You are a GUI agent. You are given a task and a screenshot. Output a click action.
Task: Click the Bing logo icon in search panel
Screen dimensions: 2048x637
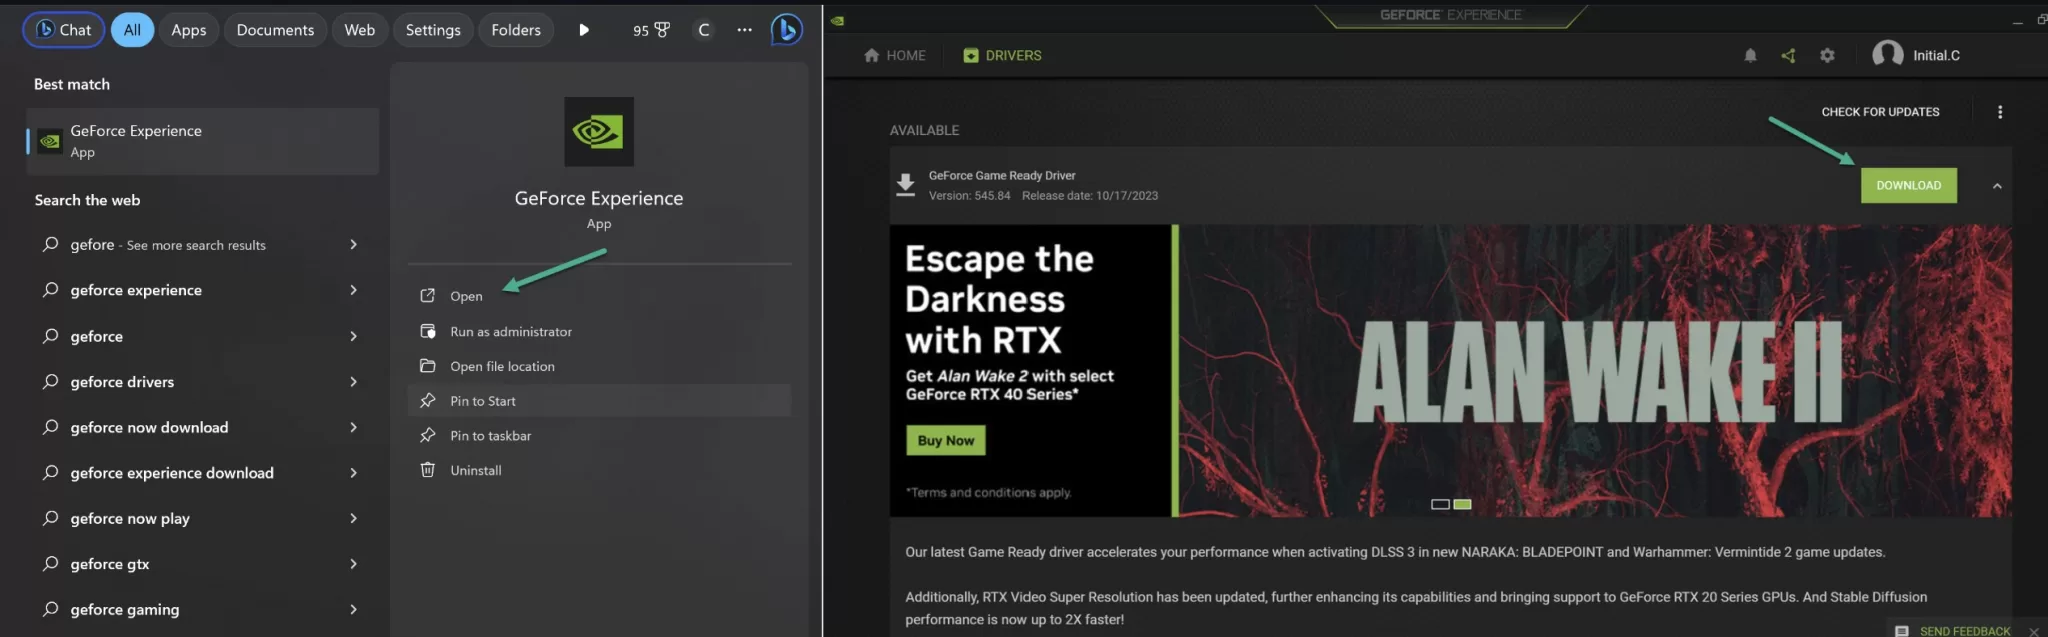[787, 30]
